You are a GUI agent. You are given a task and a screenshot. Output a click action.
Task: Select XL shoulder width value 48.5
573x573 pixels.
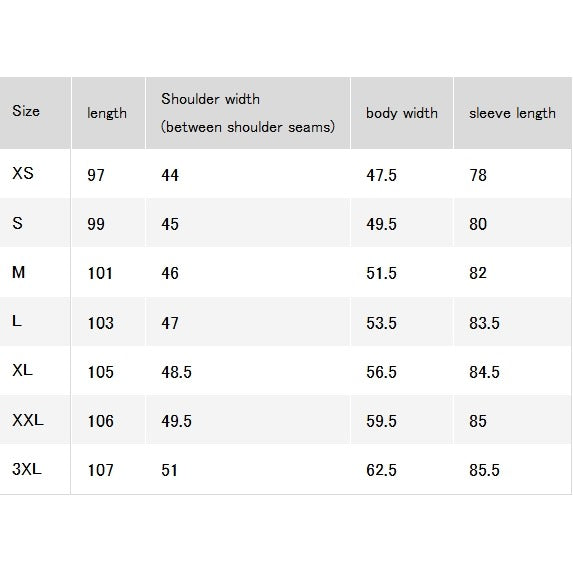177,372
